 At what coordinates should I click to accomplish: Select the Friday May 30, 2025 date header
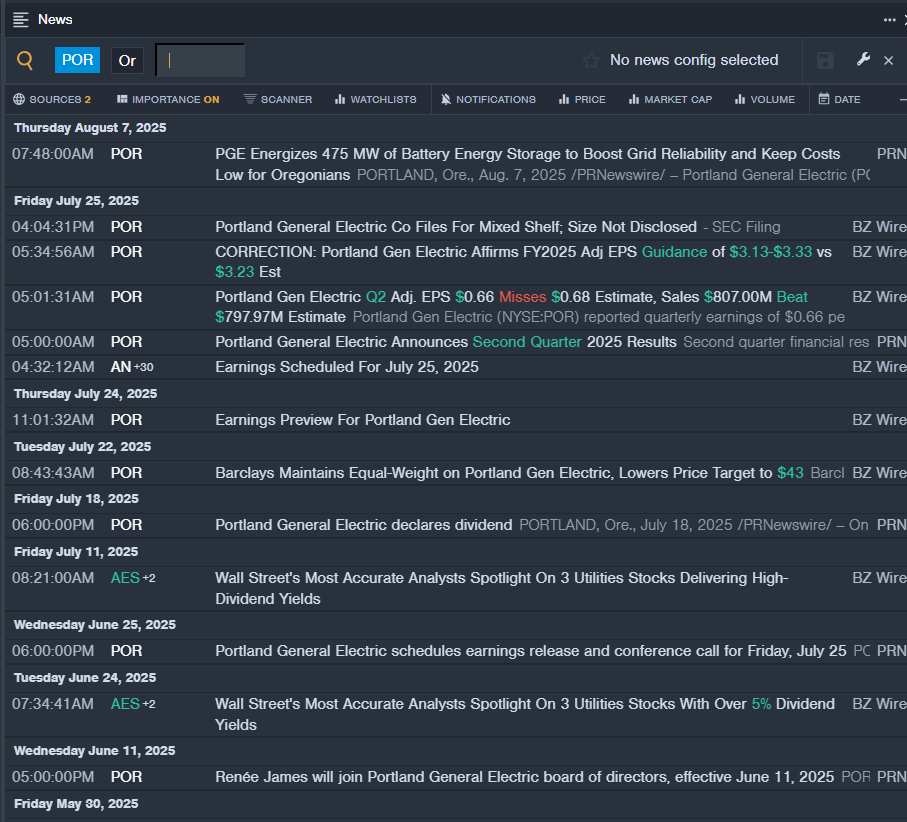tap(76, 804)
